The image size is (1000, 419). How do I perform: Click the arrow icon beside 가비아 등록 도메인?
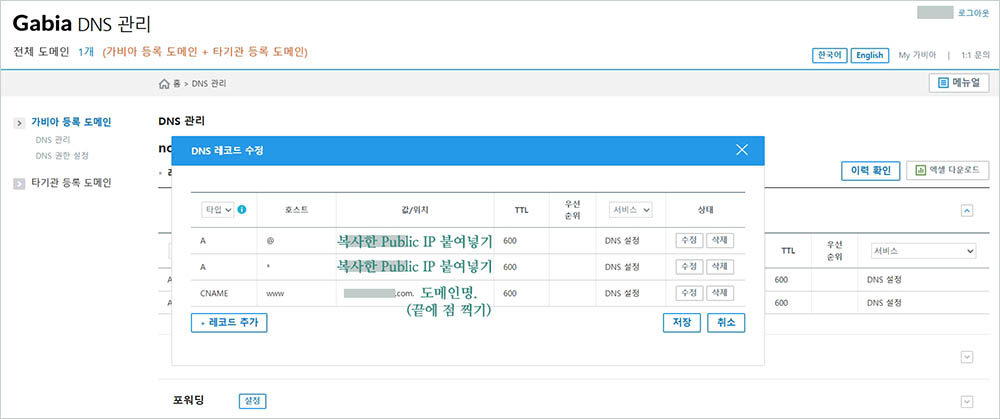pyautogui.click(x=20, y=123)
